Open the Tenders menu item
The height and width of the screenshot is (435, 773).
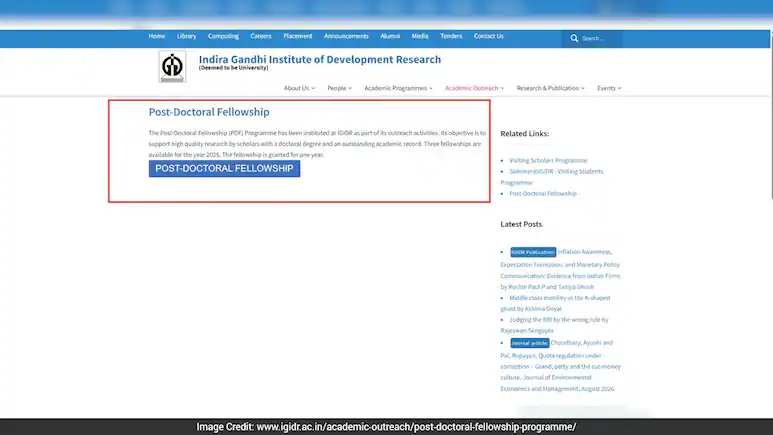tap(451, 36)
